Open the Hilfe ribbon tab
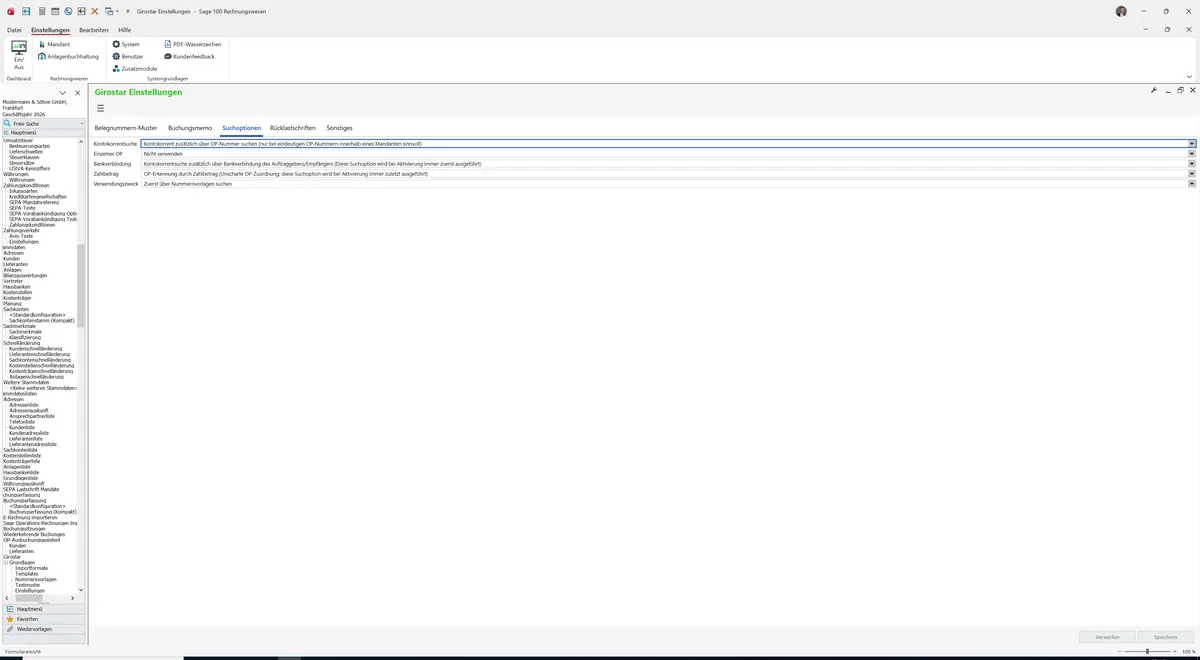This screenshot has width=1200, height=660. coord(125,30)
